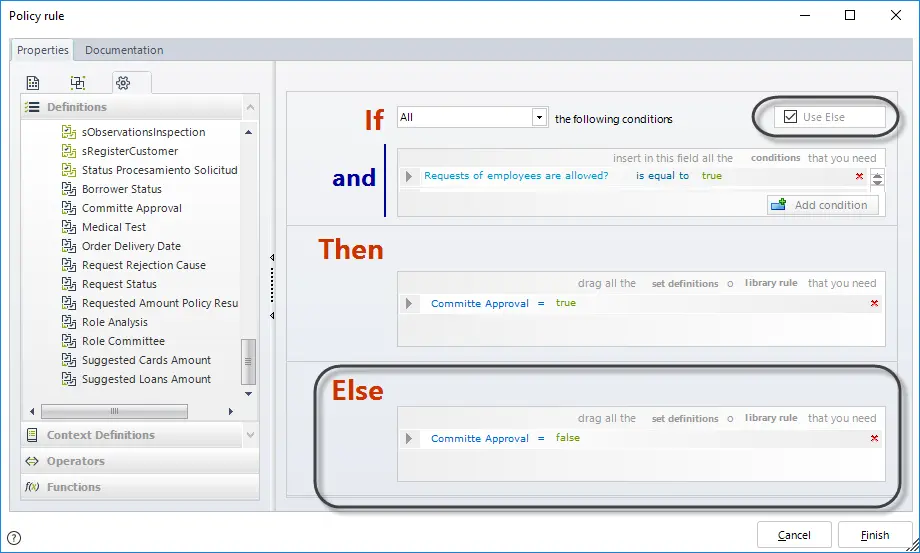Select Suggested Loans Amount definition
The image size is (920, 553).
coord(146,379)
